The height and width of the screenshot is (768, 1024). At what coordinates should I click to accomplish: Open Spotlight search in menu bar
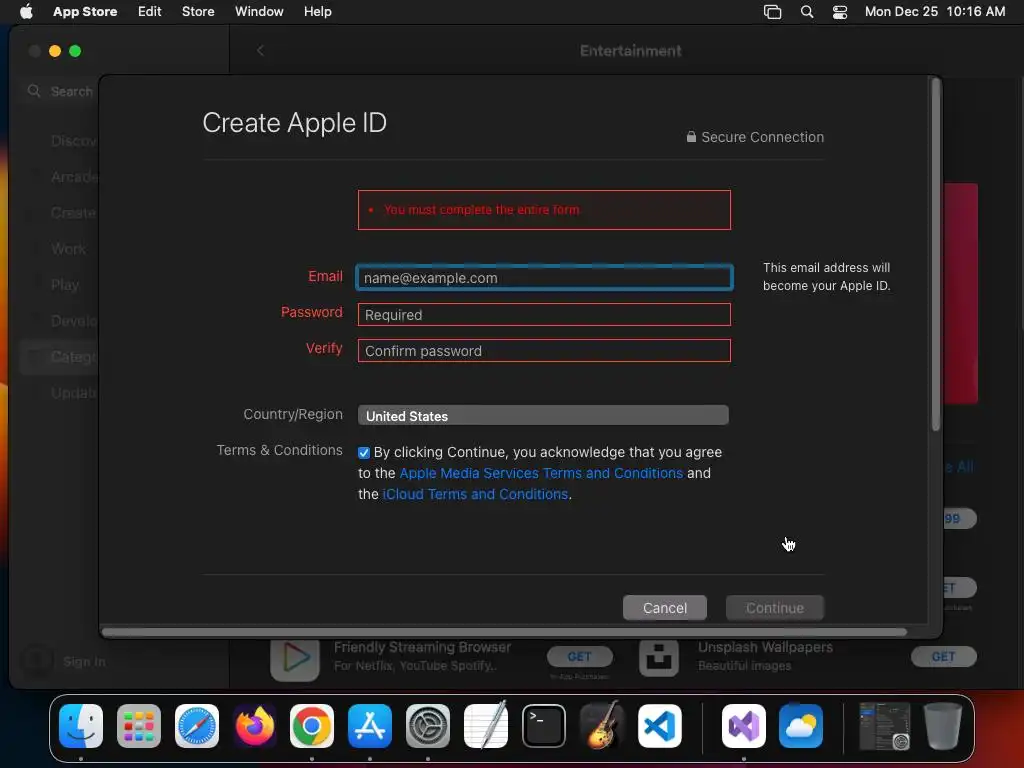(807, 12)
